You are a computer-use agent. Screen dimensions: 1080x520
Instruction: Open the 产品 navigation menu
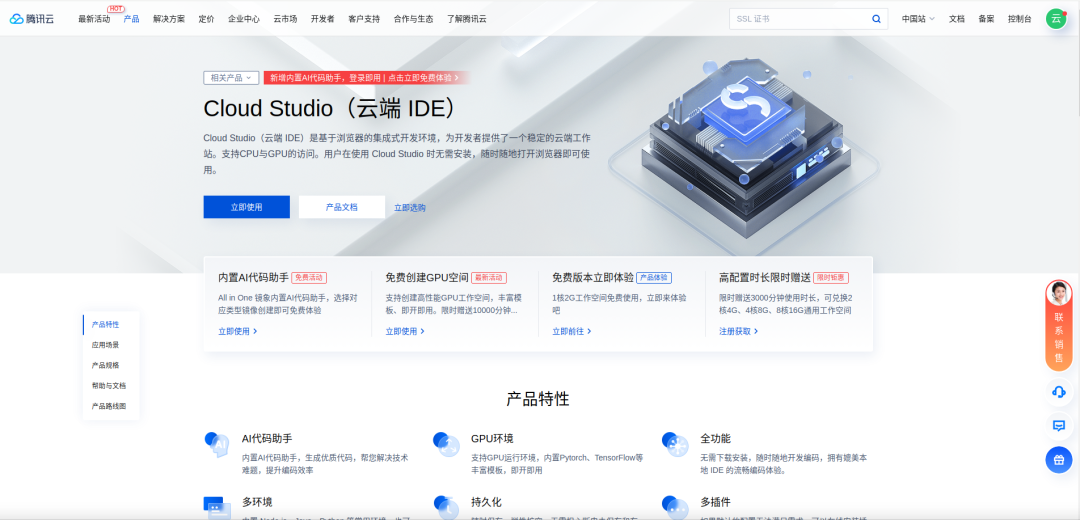coord(132,19)
